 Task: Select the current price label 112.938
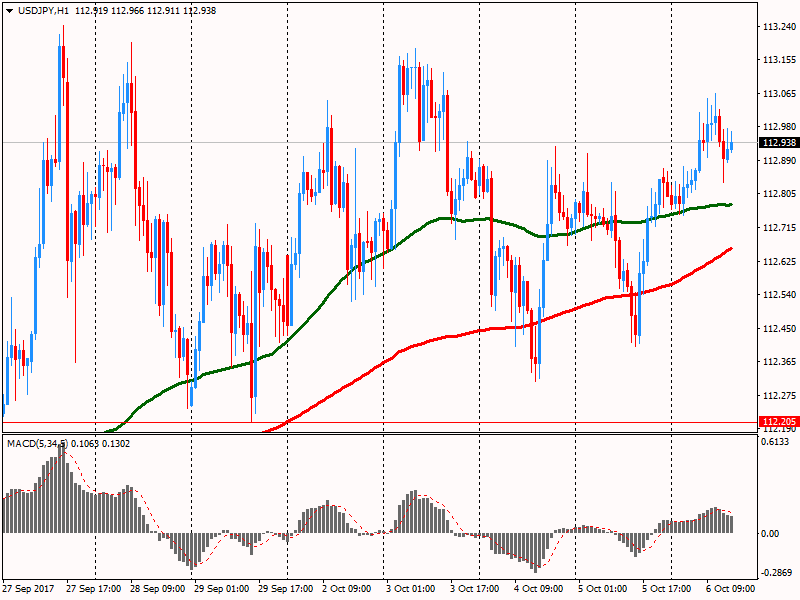click(x=779, y=143)
